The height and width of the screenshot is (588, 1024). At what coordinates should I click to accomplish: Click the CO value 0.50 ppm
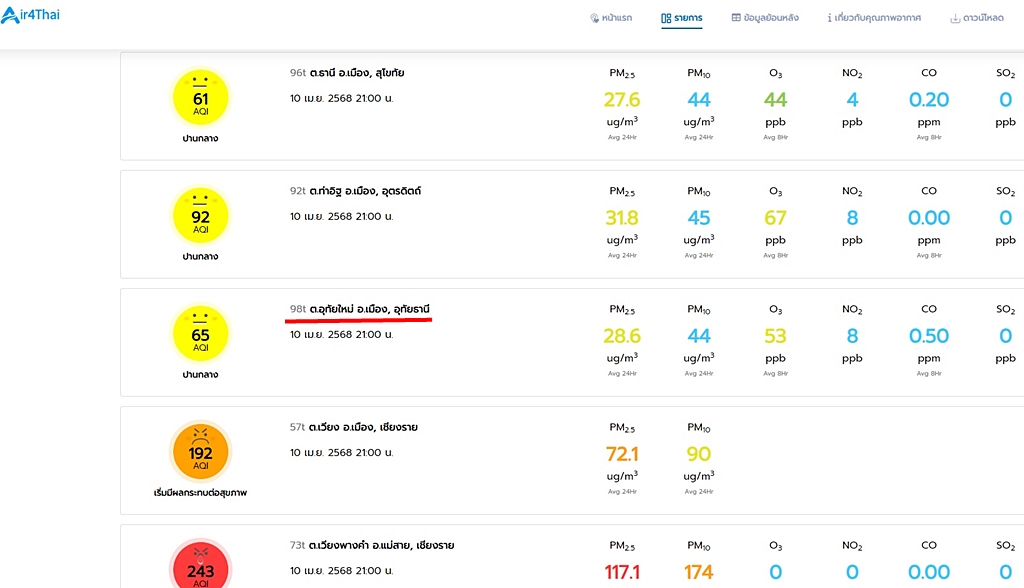pos(929,336)
